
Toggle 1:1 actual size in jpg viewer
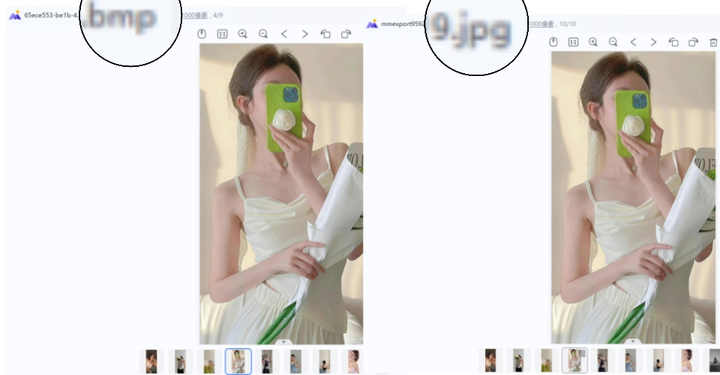[573, 42]
